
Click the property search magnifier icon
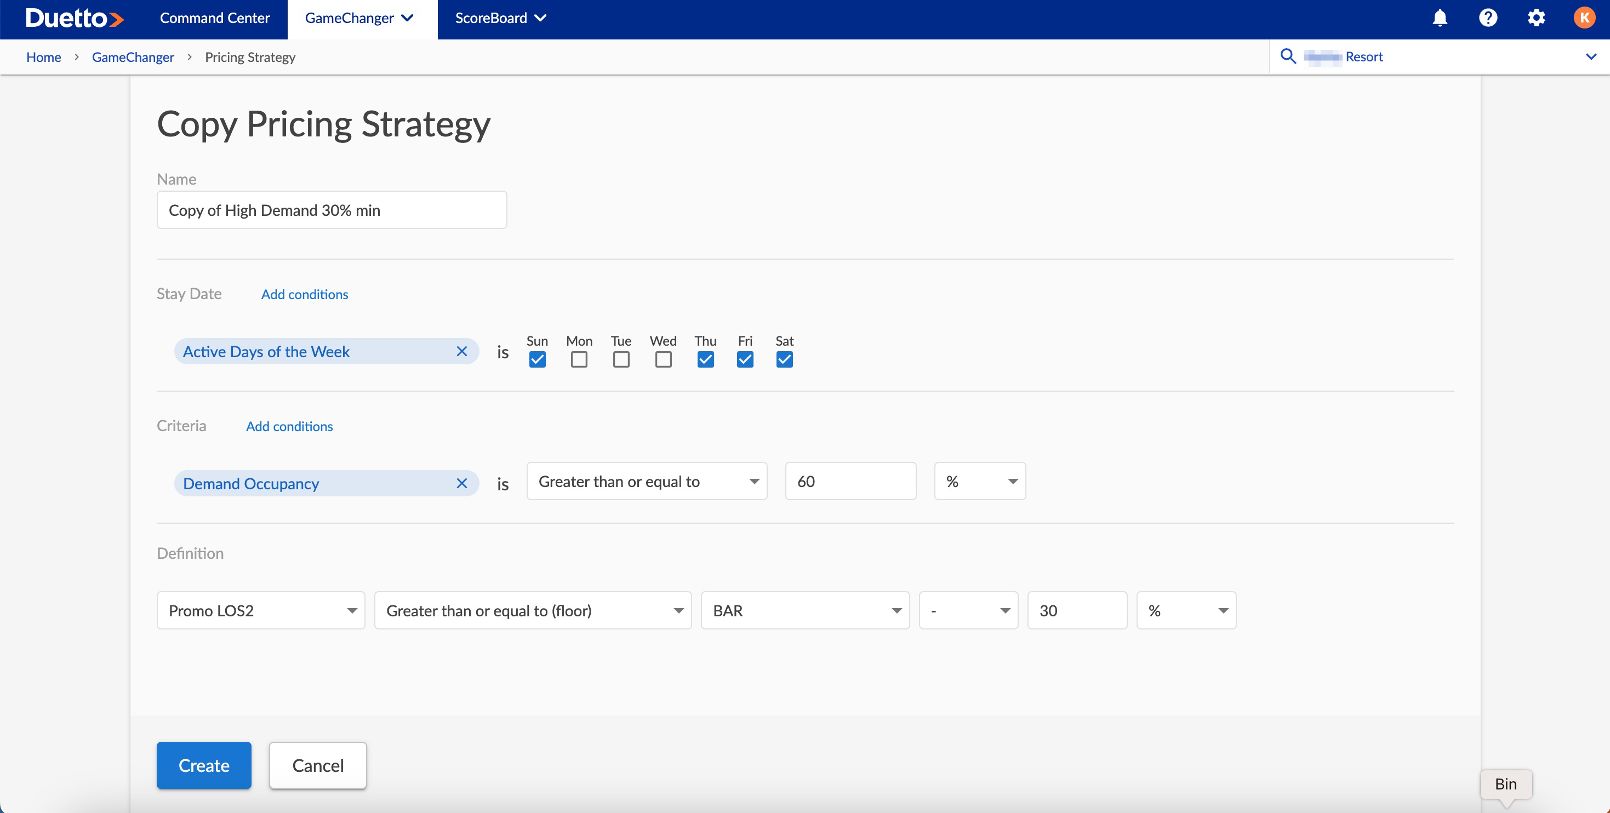pyautogui.click(x=1288, y=57)
